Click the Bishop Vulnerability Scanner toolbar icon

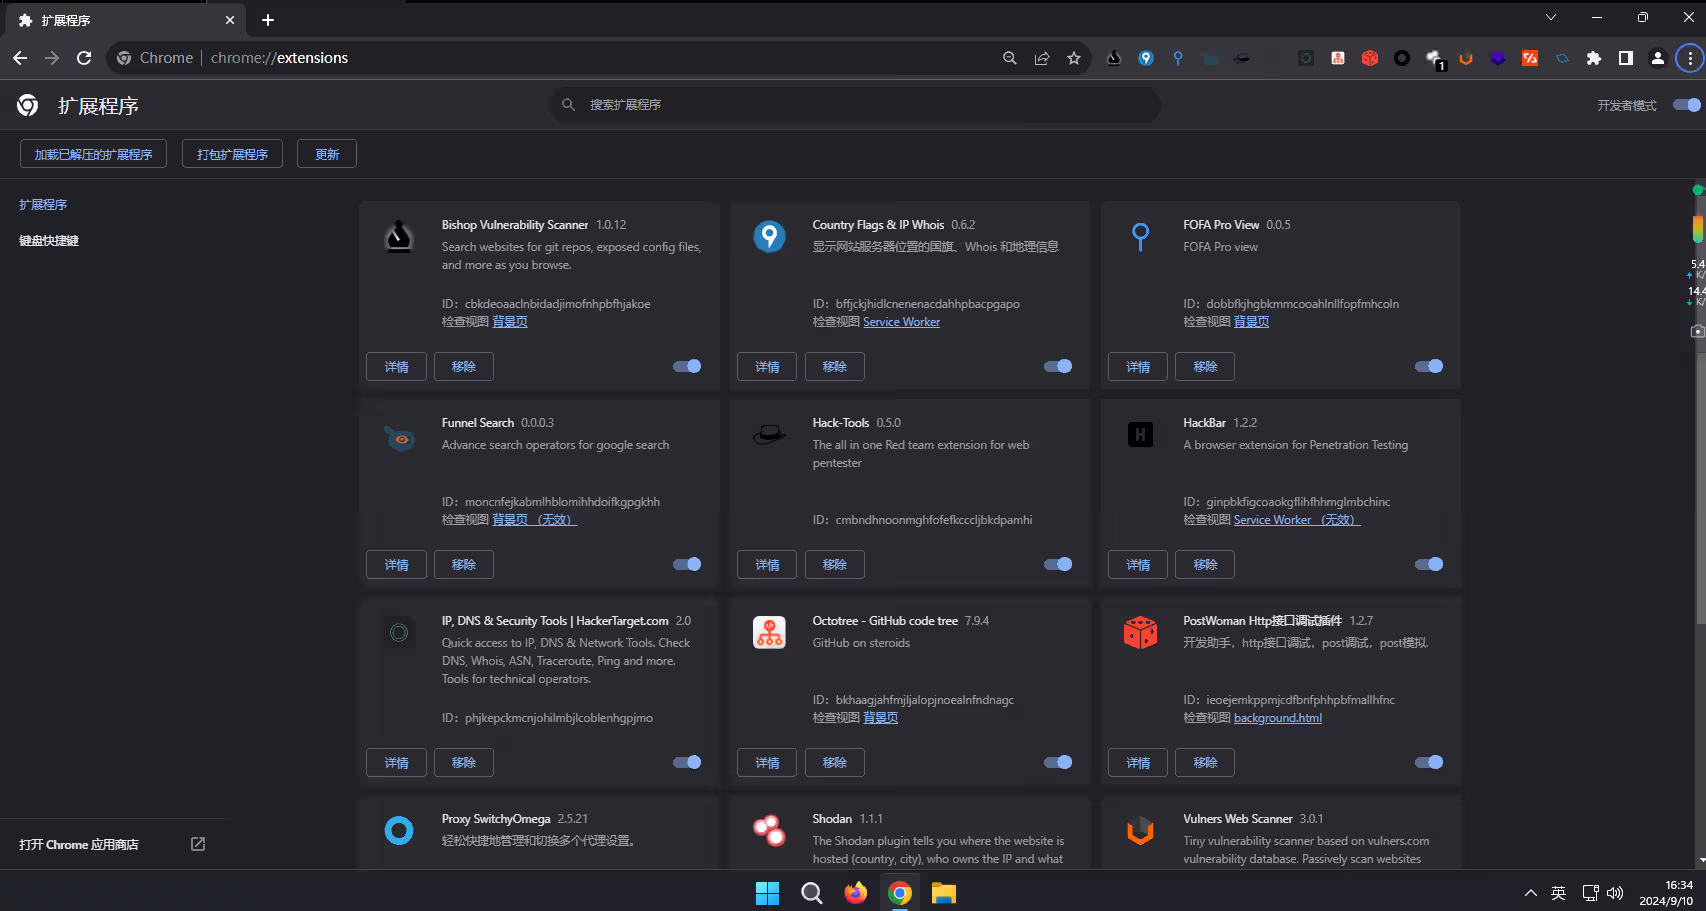[x=1114, y=58]
